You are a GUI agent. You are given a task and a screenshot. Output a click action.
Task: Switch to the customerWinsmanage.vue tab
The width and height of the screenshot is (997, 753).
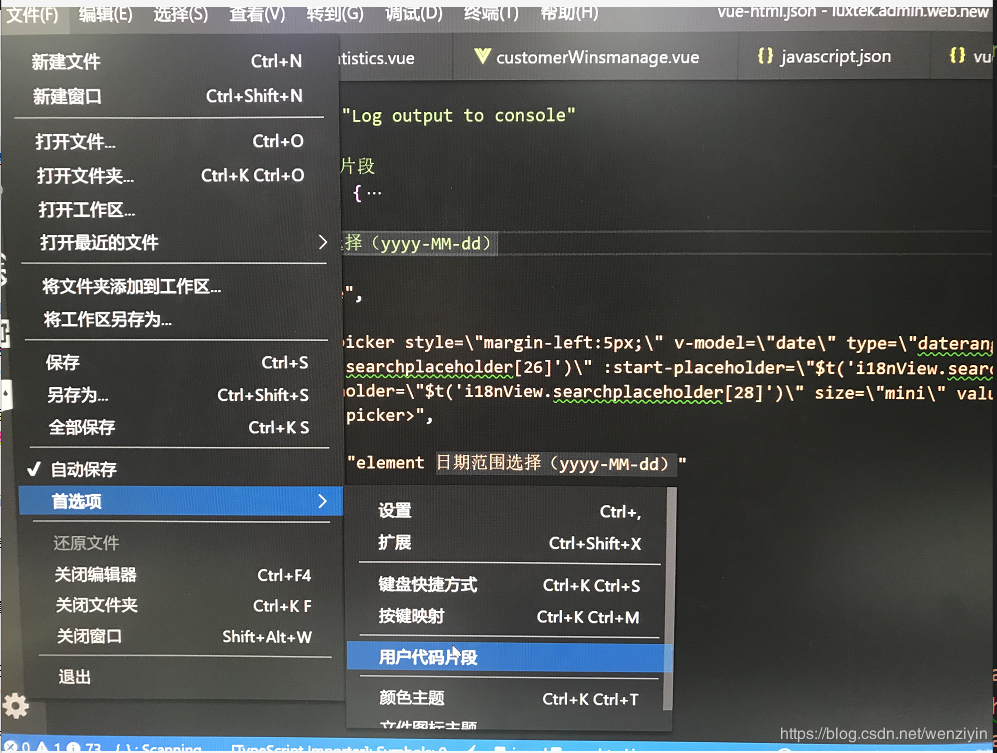pos(596,57)
